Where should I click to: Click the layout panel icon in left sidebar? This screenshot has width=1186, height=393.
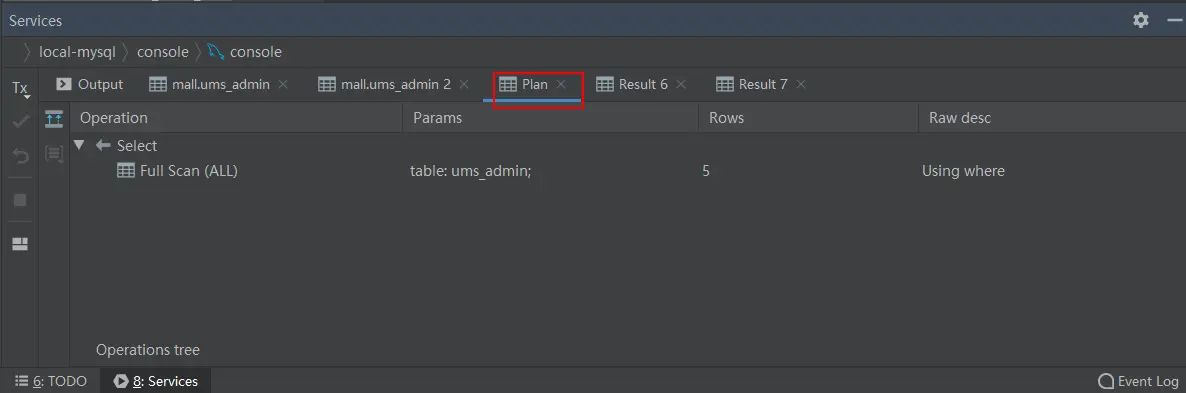tap(20, 244)
